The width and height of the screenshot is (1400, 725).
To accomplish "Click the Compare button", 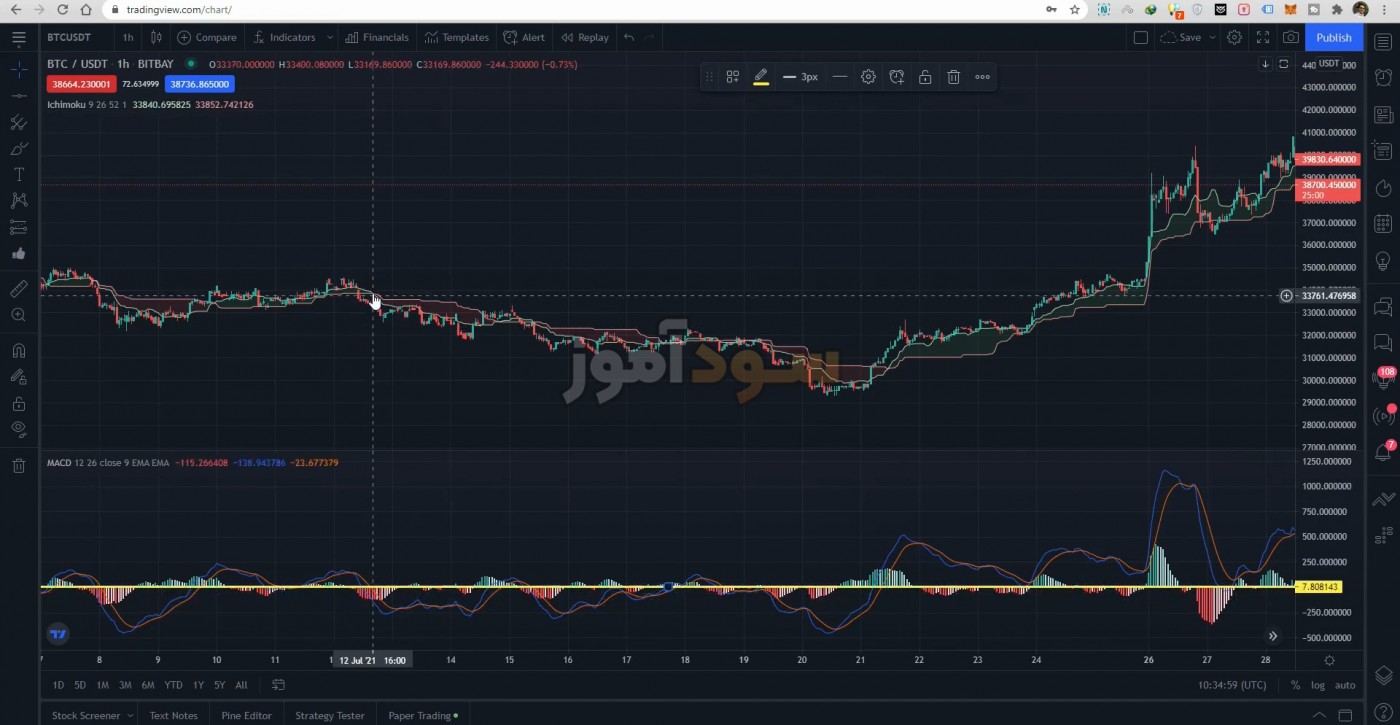I will click(207, 37).
